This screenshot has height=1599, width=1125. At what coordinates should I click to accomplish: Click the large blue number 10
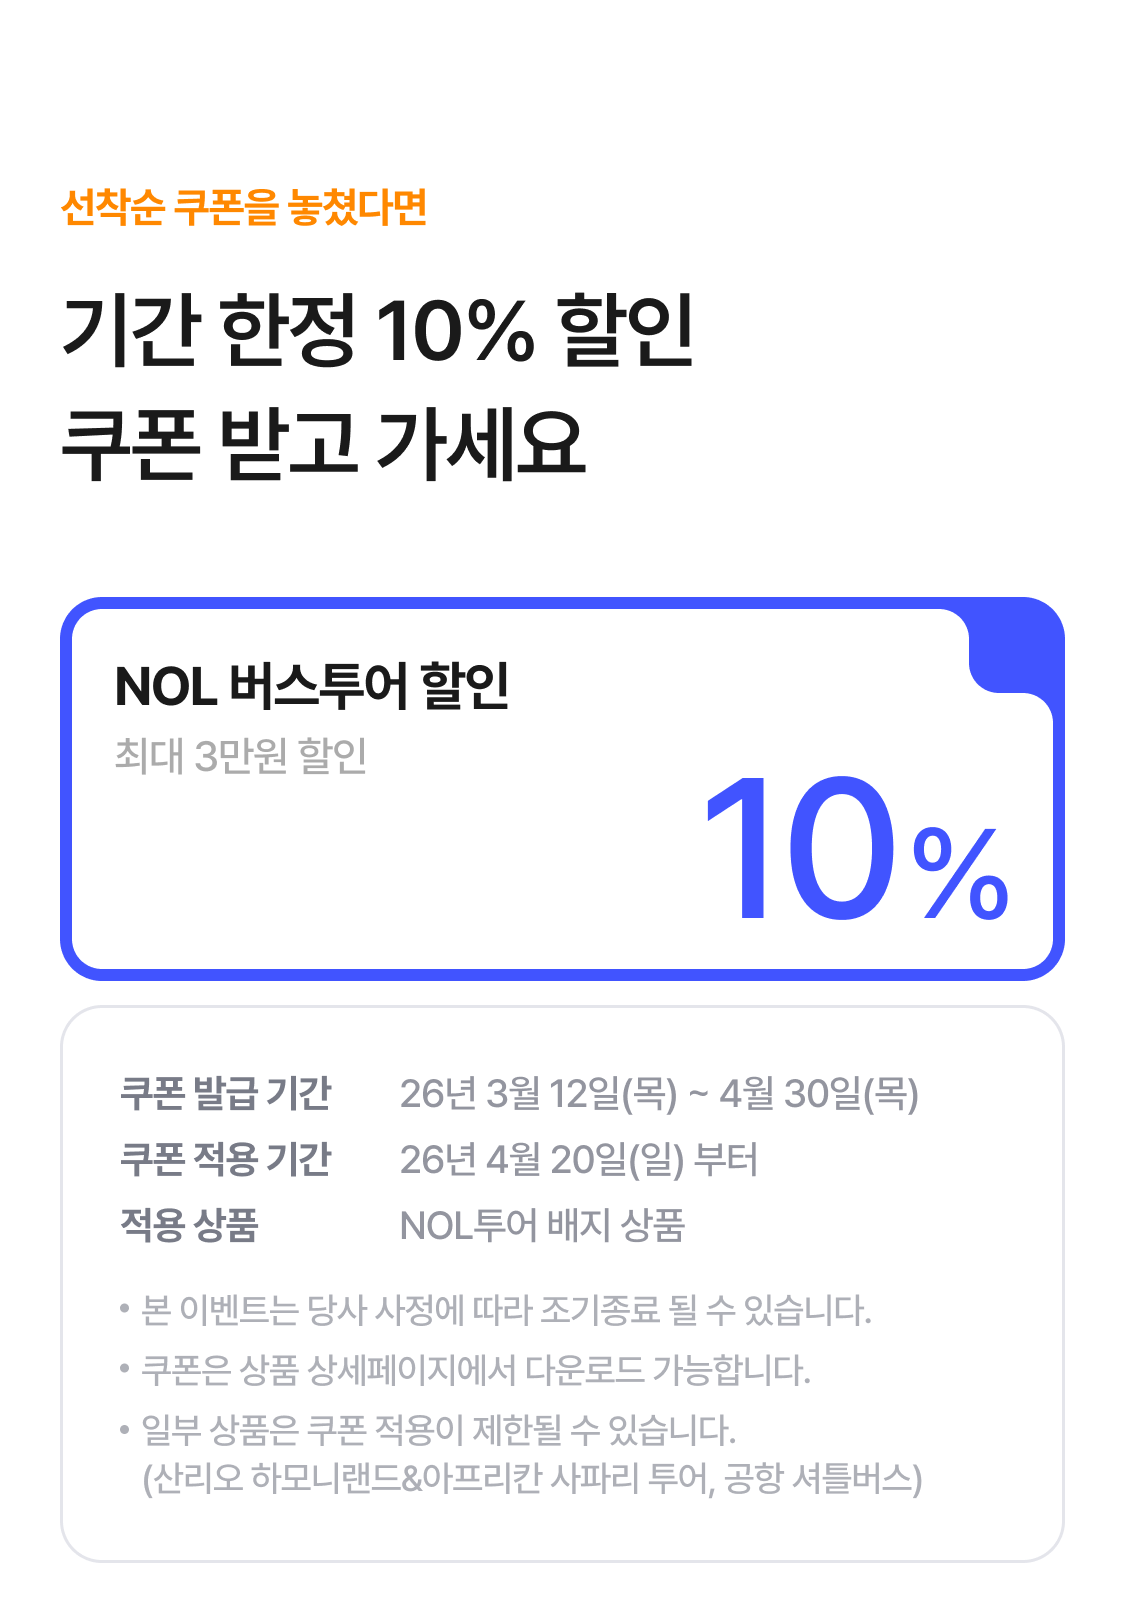tap(800, 848)
